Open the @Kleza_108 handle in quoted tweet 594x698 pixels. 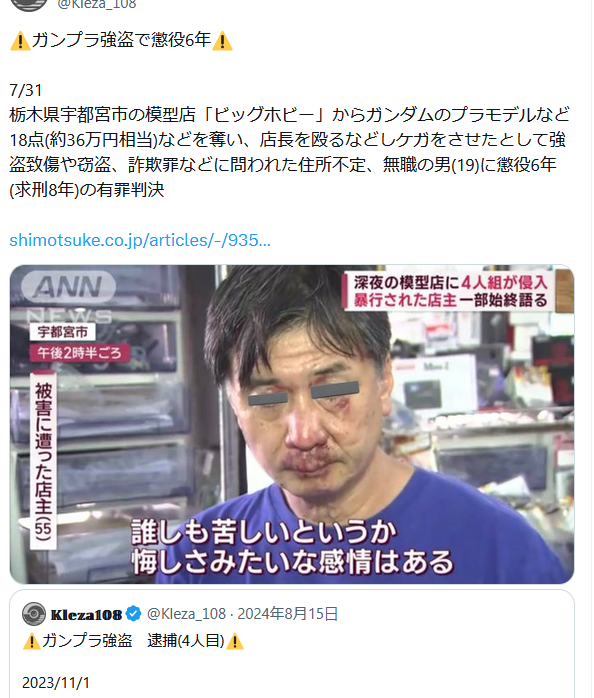coord(186,614)
